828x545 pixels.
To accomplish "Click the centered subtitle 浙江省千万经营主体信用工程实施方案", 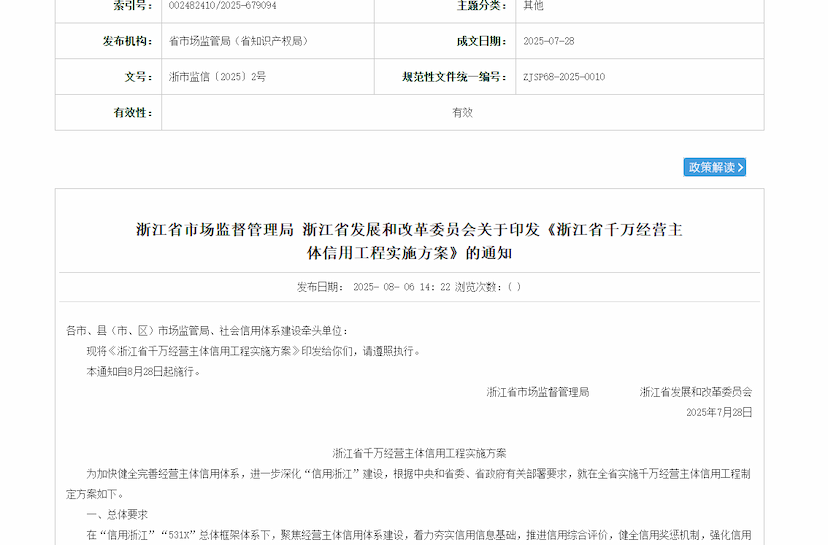I will (x=419, y=454).
